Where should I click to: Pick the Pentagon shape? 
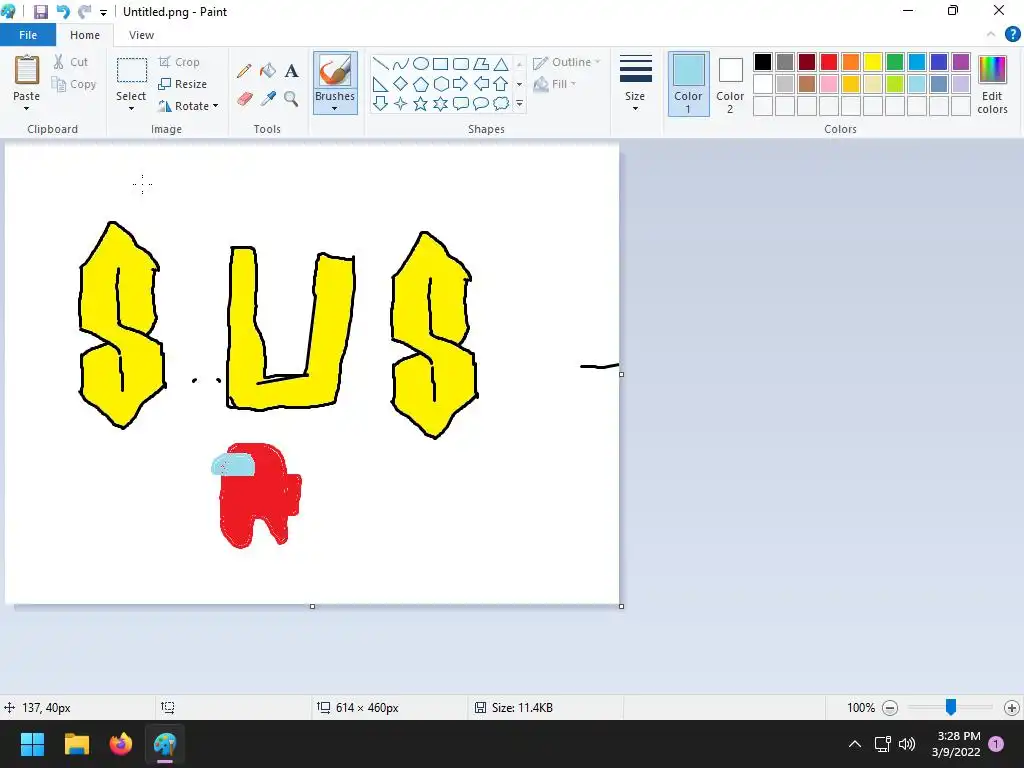coord(421,84)
